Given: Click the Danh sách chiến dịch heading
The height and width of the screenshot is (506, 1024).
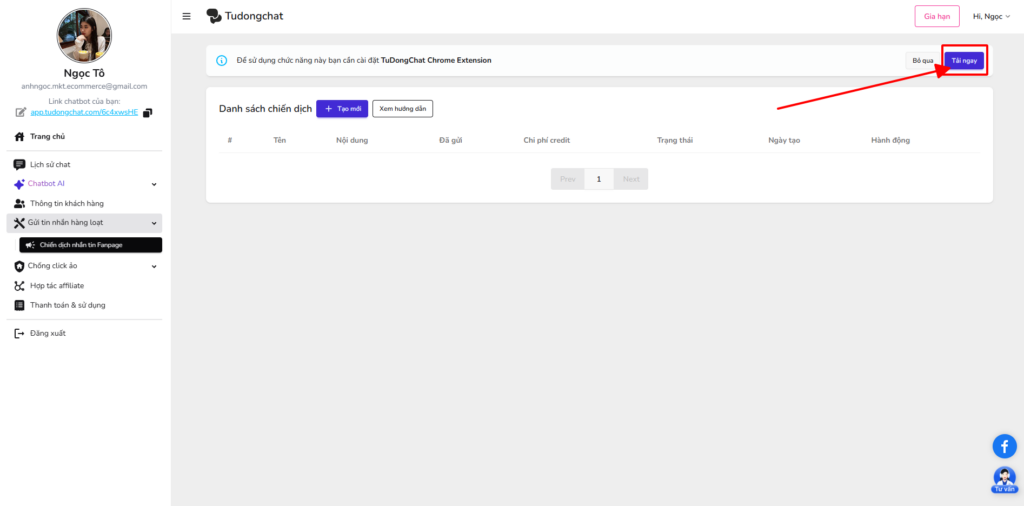Looking at the screenshot, I should point(265,109).
